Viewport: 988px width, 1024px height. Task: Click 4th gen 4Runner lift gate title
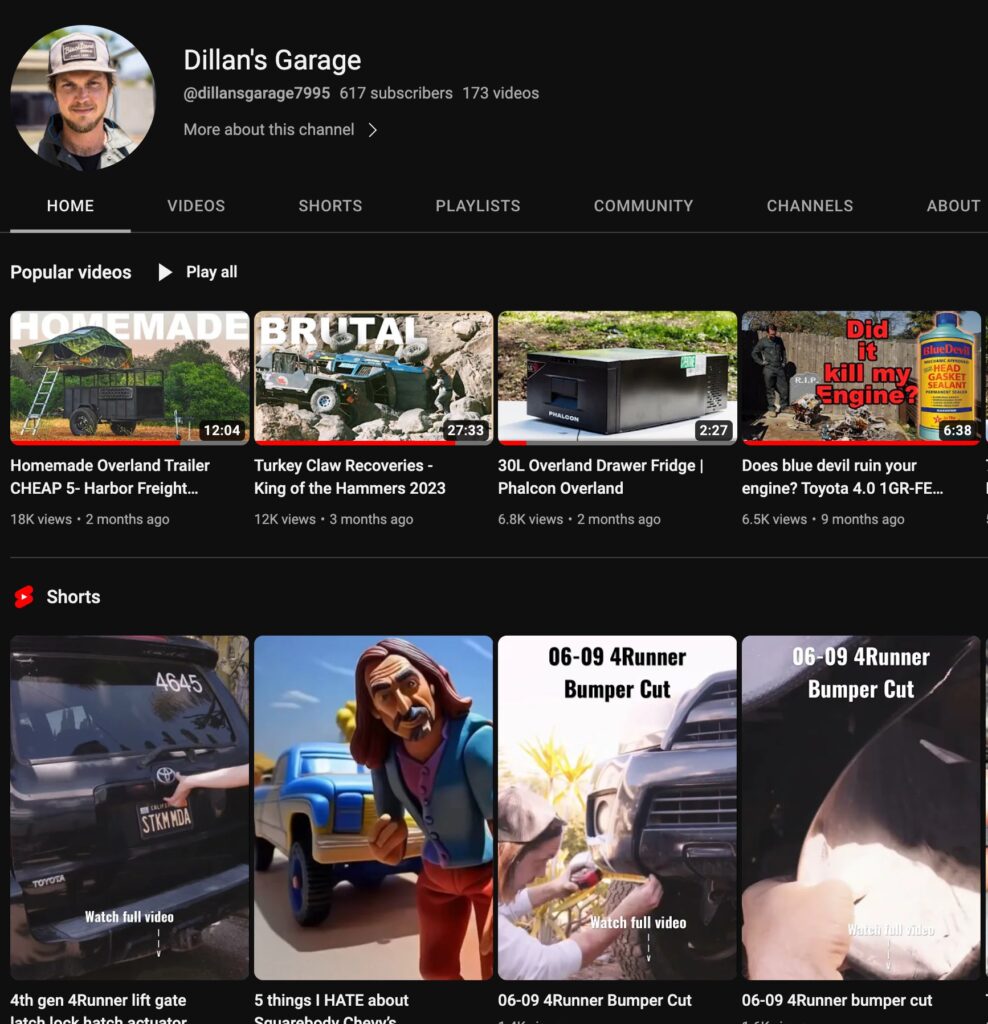[98, 1008]
